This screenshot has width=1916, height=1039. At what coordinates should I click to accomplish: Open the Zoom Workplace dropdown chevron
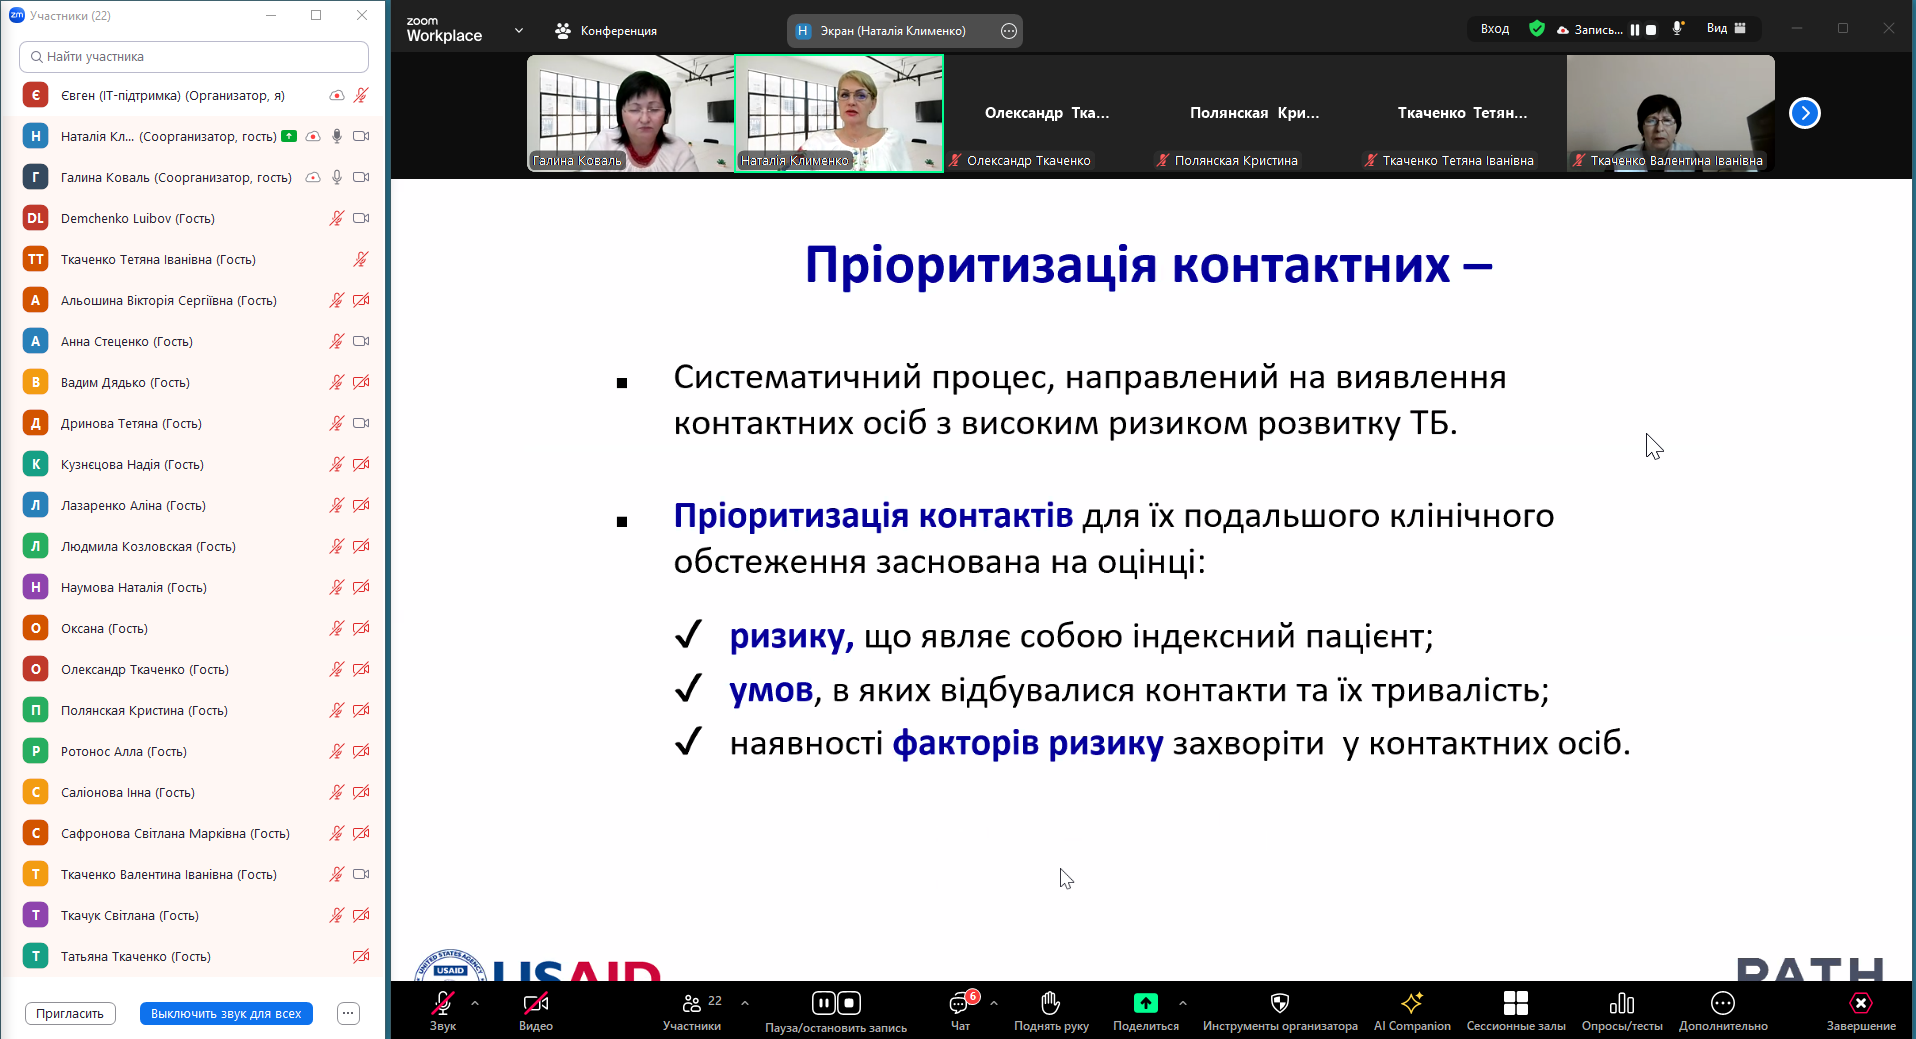point(519,31)
